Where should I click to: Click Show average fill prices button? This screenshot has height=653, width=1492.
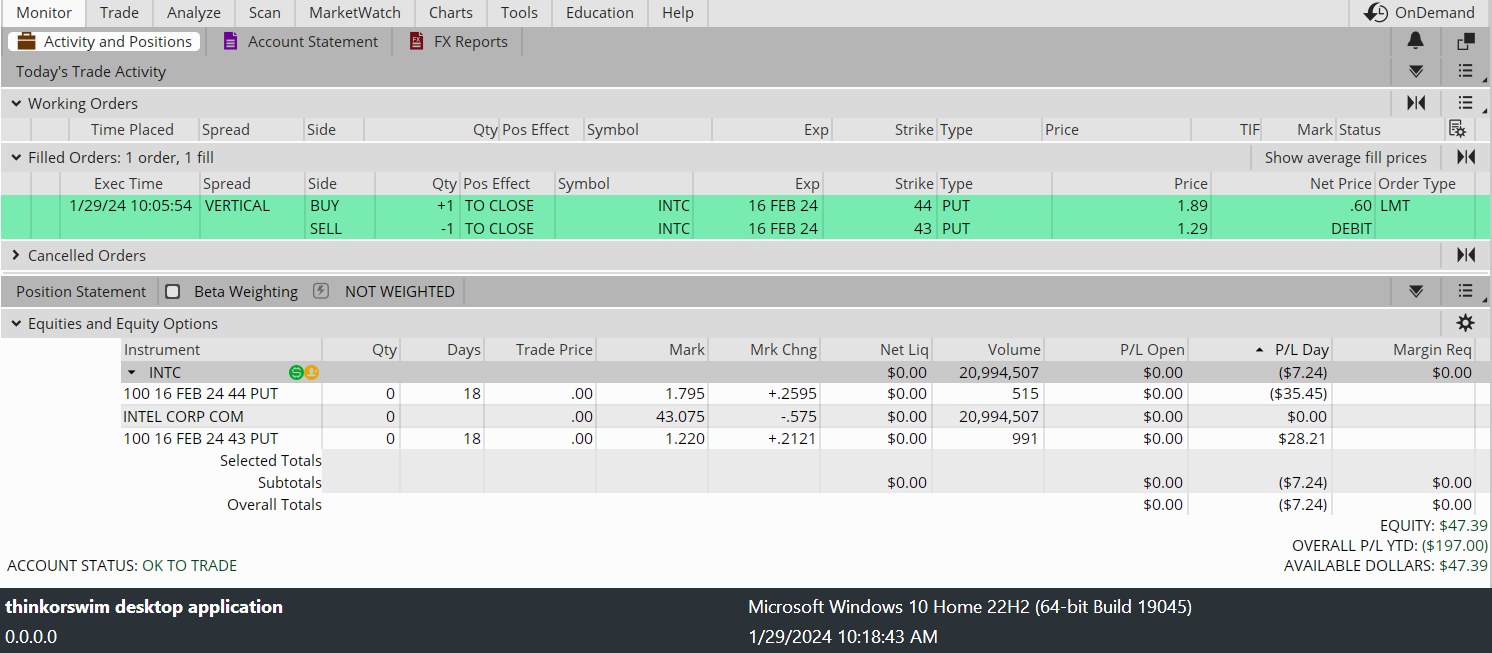pos(1345,157)
